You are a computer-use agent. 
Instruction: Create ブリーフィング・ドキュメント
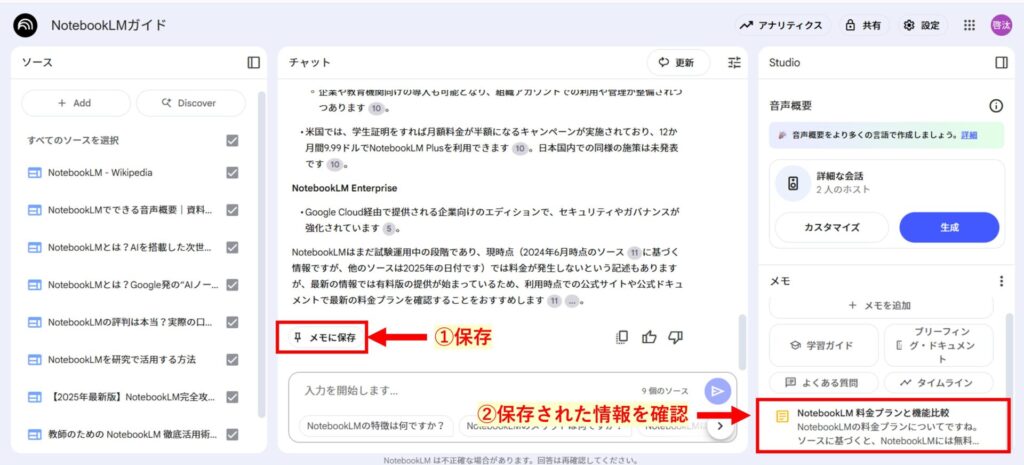(x=938, y=345)
